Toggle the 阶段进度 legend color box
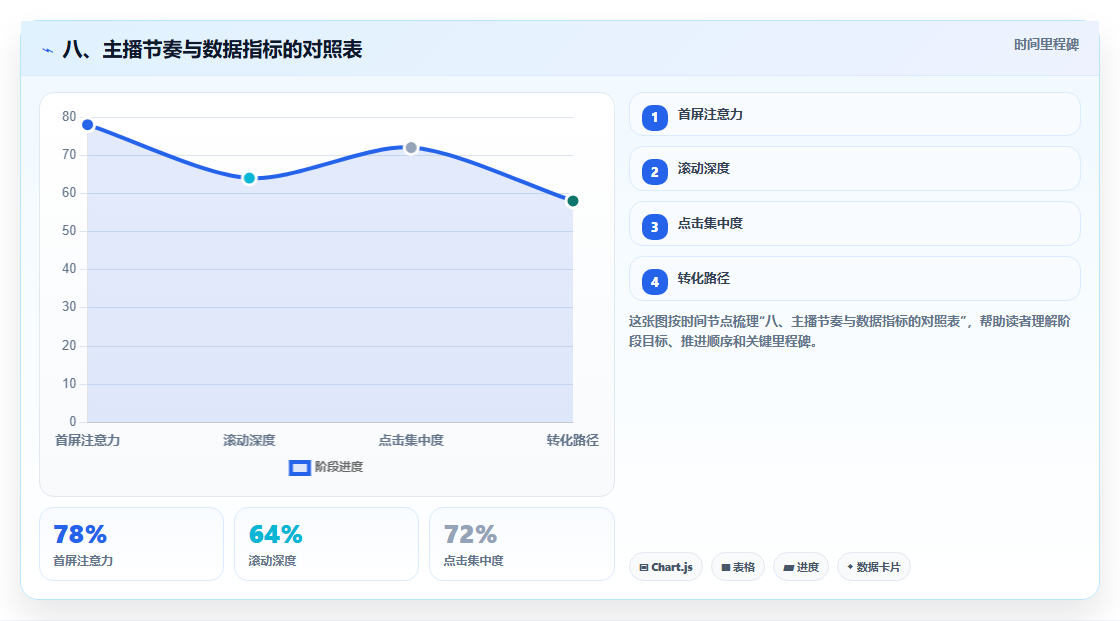Screen dimensions: 1120x621 (299, 468)
